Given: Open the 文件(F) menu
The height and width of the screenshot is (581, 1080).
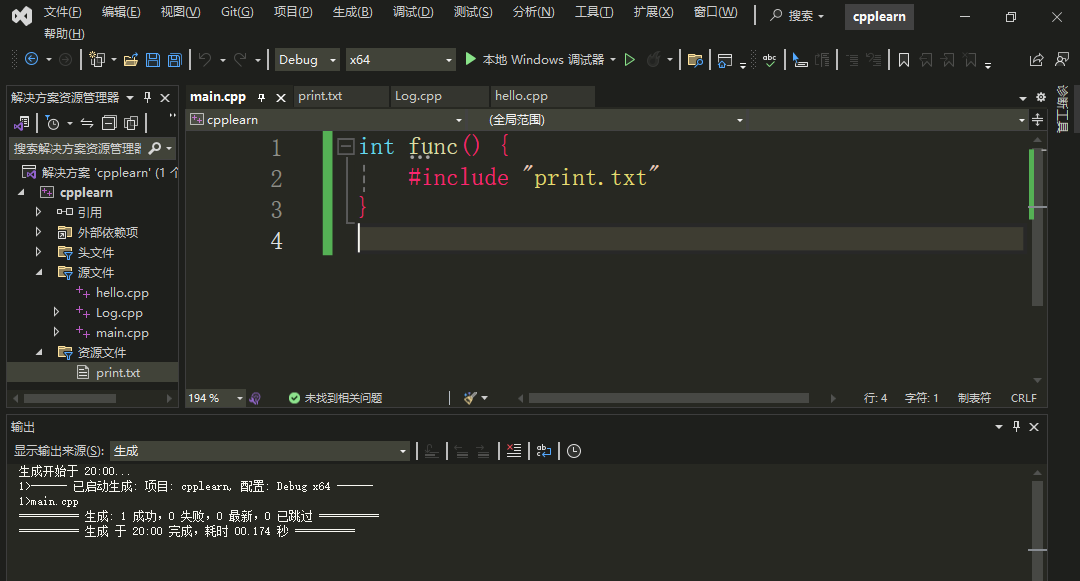Looking at the screenshot, I should click(x=62, y=12).
